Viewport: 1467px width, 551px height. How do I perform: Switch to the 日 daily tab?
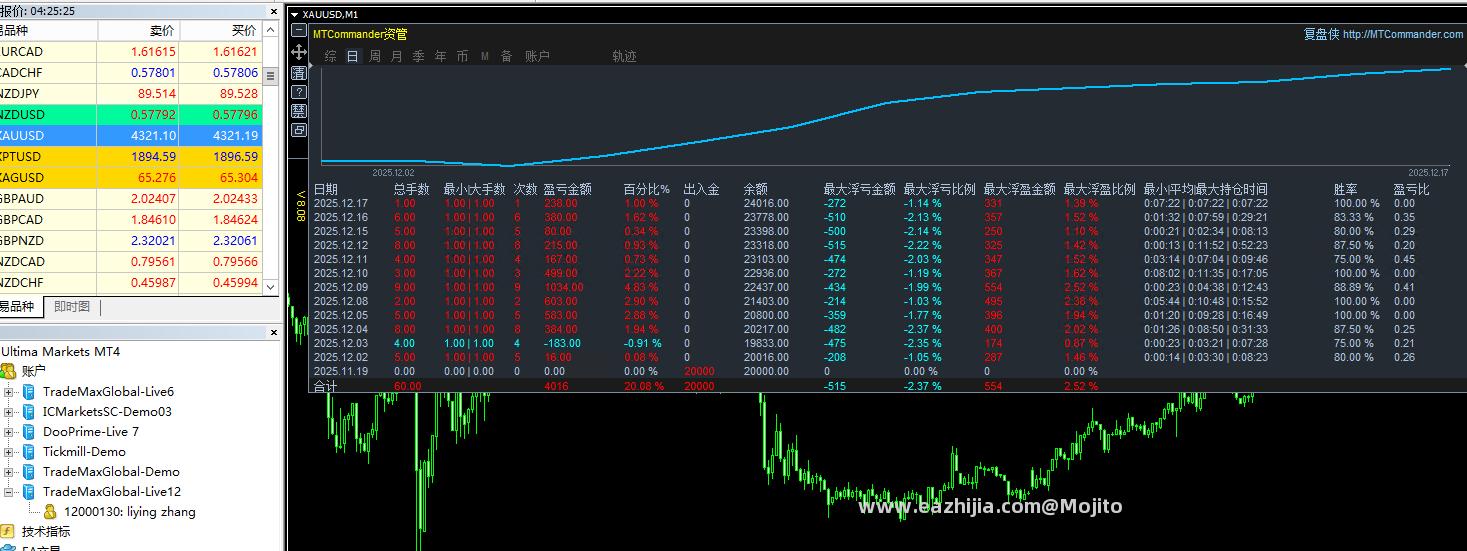click(352, 57)
